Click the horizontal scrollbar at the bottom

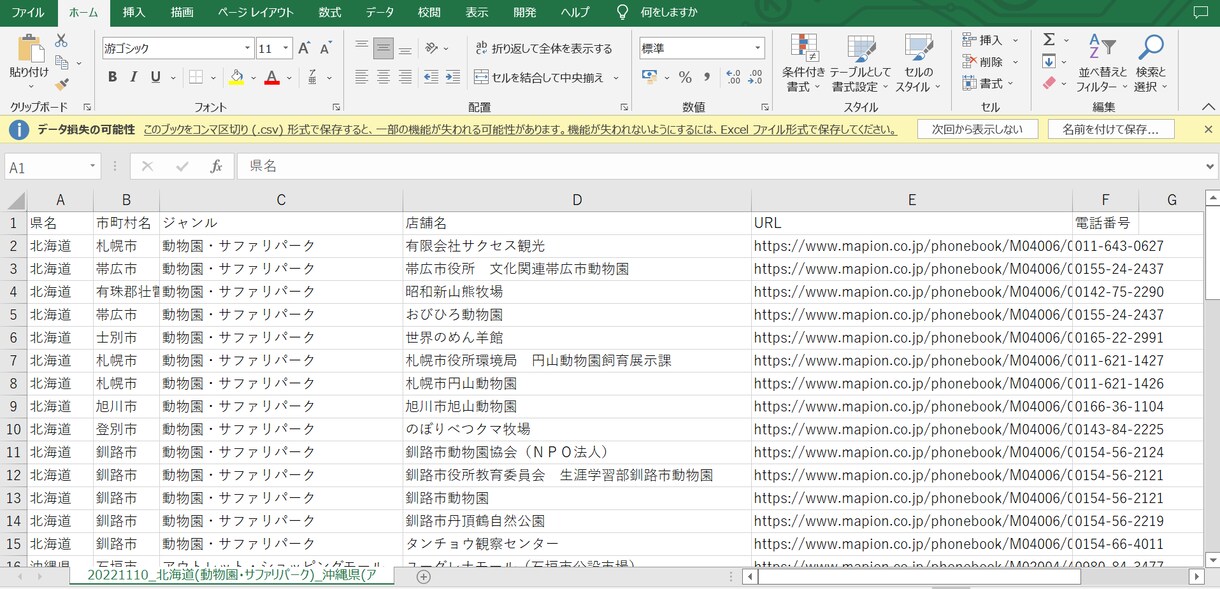point(972,577)
